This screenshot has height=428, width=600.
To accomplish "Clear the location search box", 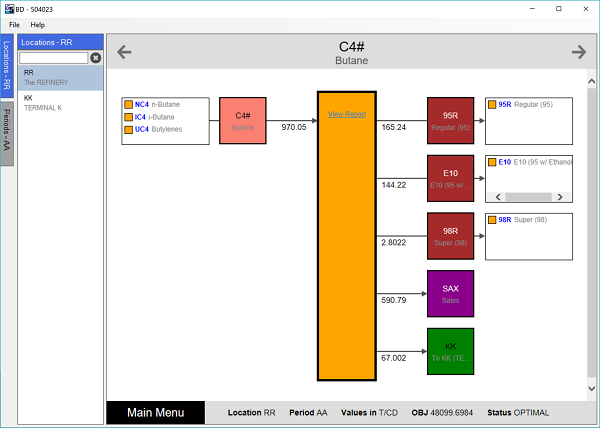I will click(x=96, y=58).
